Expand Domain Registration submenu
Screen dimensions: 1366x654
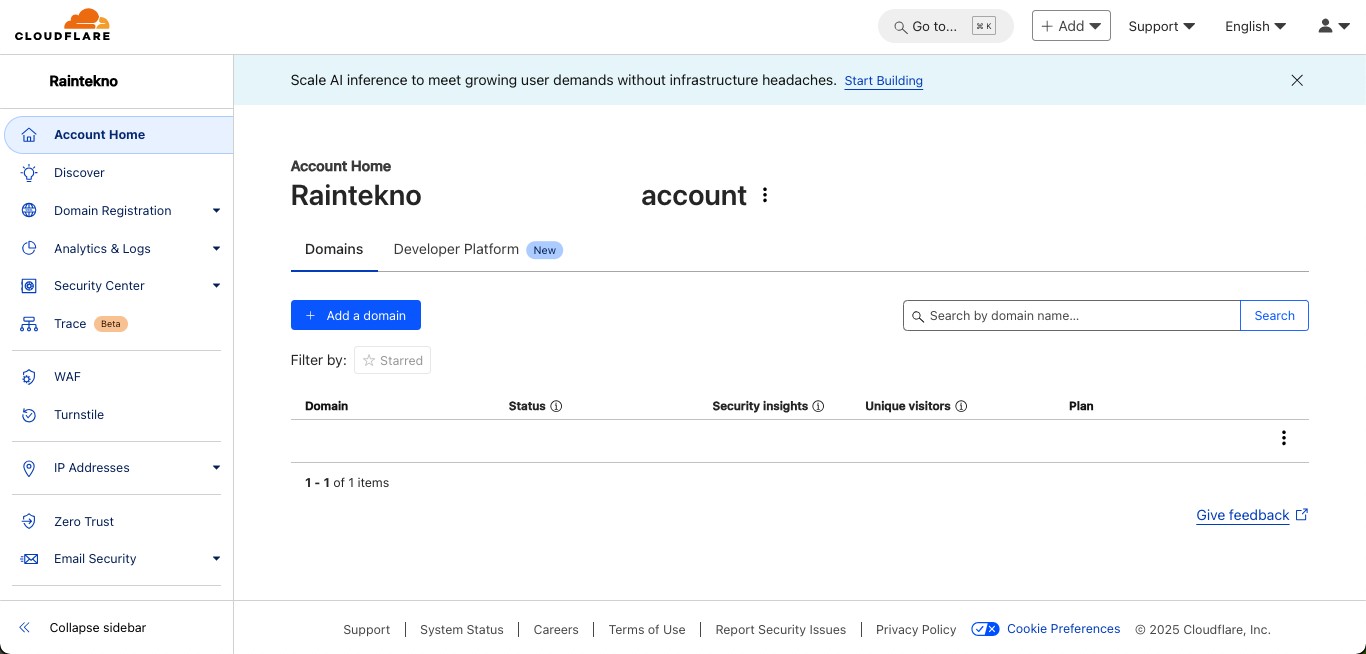pos(216,211)
